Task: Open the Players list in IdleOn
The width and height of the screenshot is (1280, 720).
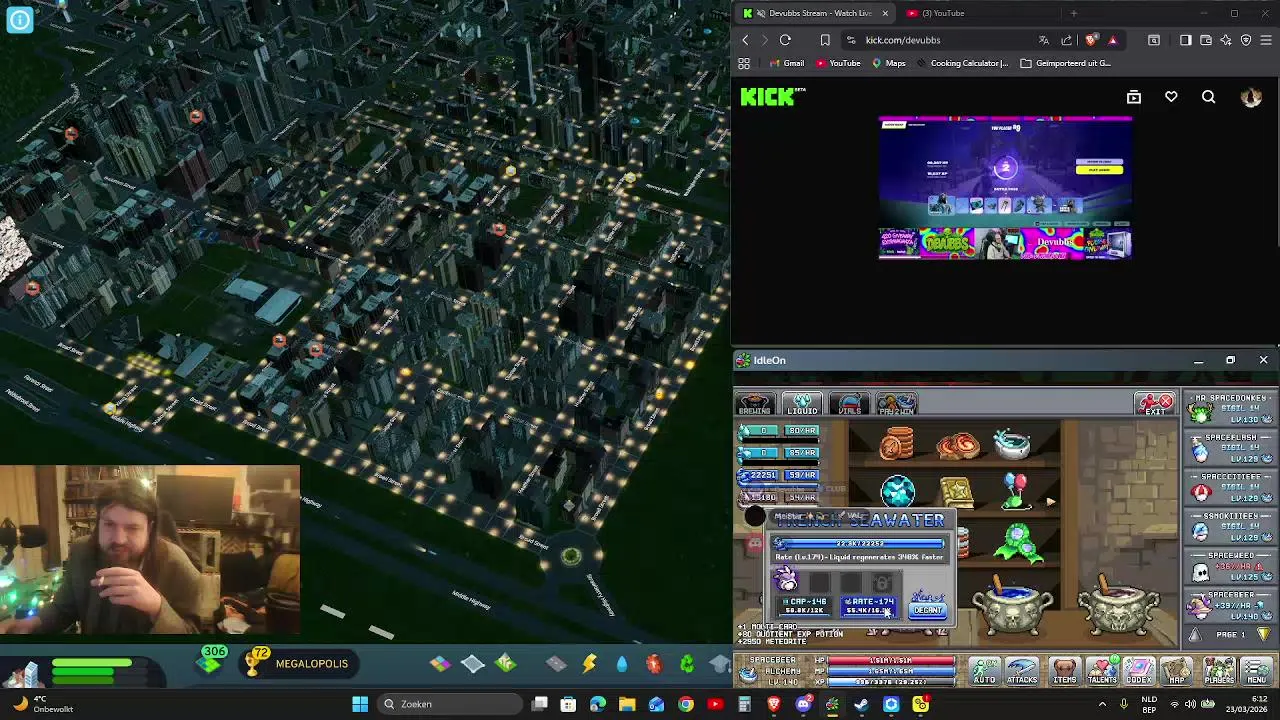Action: click(x=1219, y=671)
